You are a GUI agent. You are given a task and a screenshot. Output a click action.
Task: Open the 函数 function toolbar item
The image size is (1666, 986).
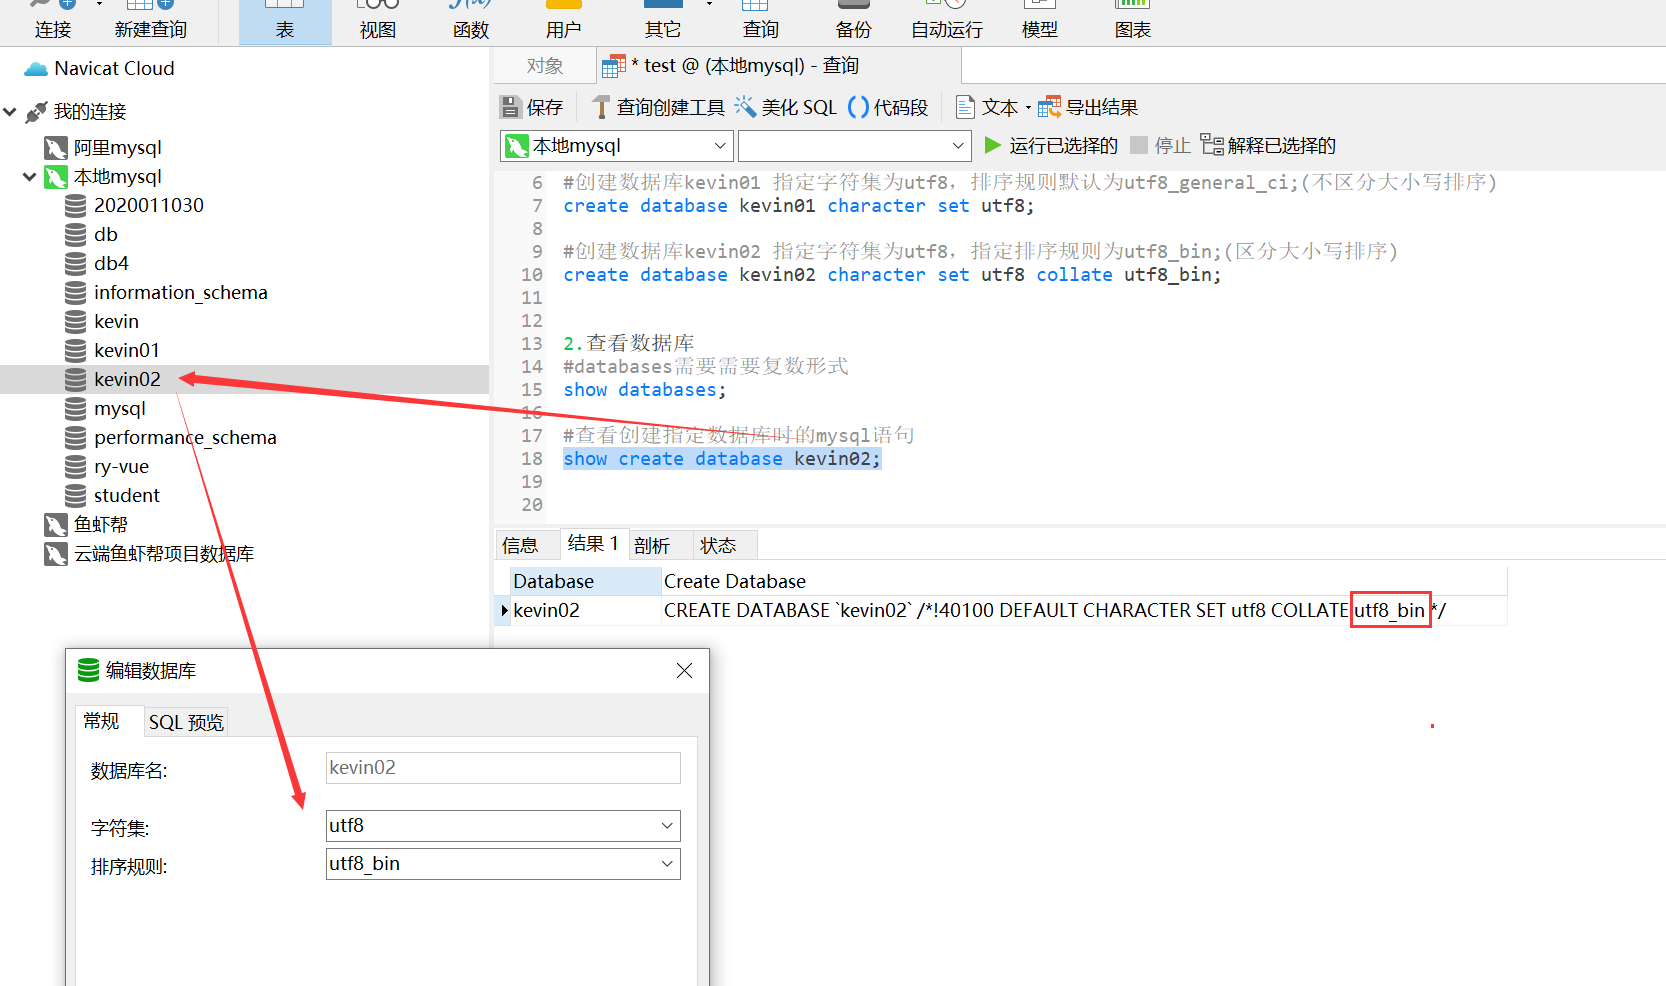click(471, 20)
